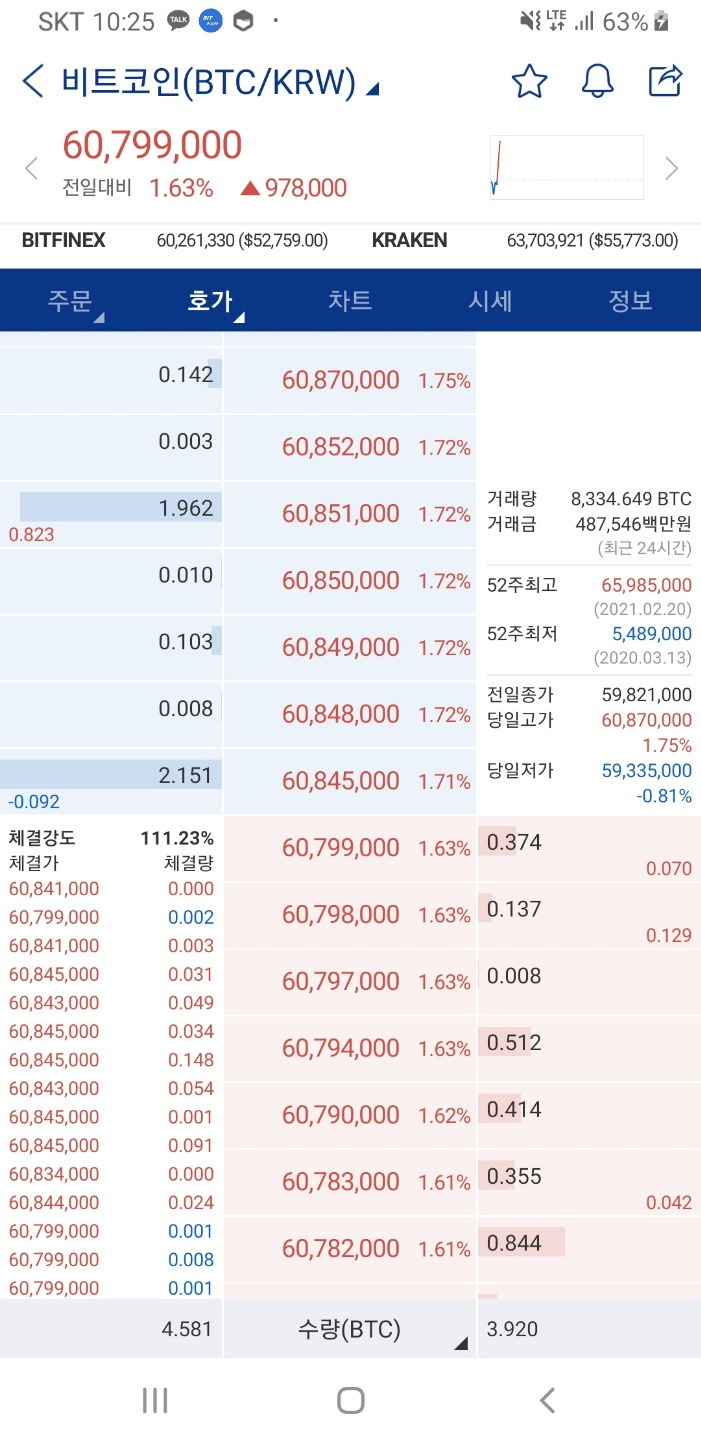Tap the back arrow beside 비트코인 title
The height and width of the screenshot is (1440, 701).
coord(33,81)
